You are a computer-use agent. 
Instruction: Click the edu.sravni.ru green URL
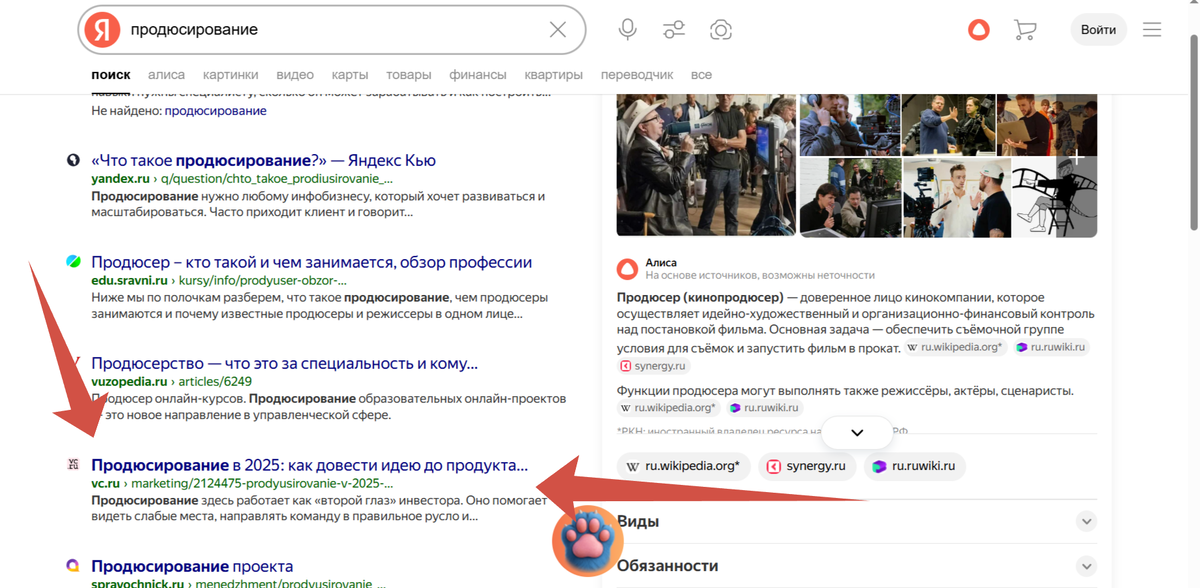coord(130,281)
